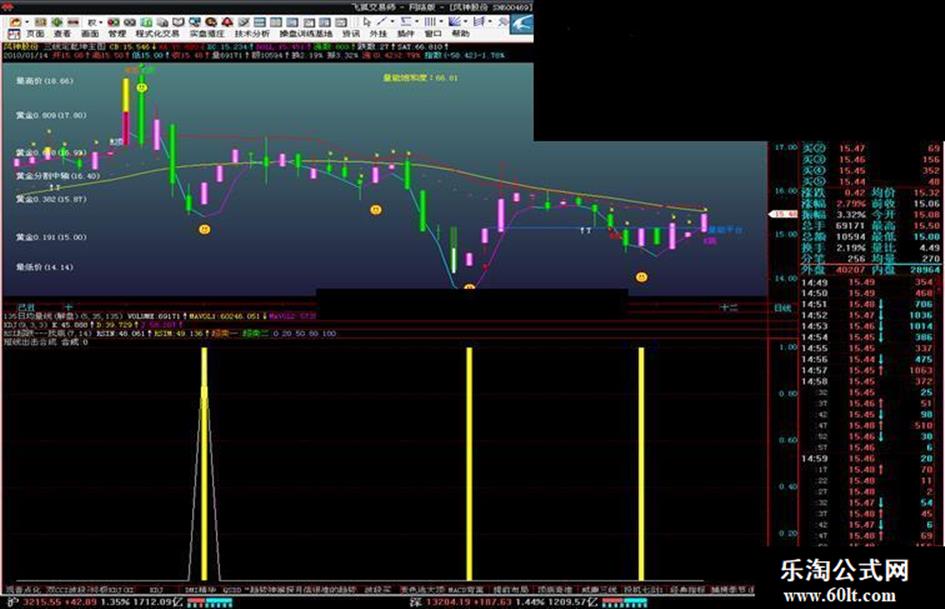
Task: Open the 页面 menu
Action: (x=36, y=34)
